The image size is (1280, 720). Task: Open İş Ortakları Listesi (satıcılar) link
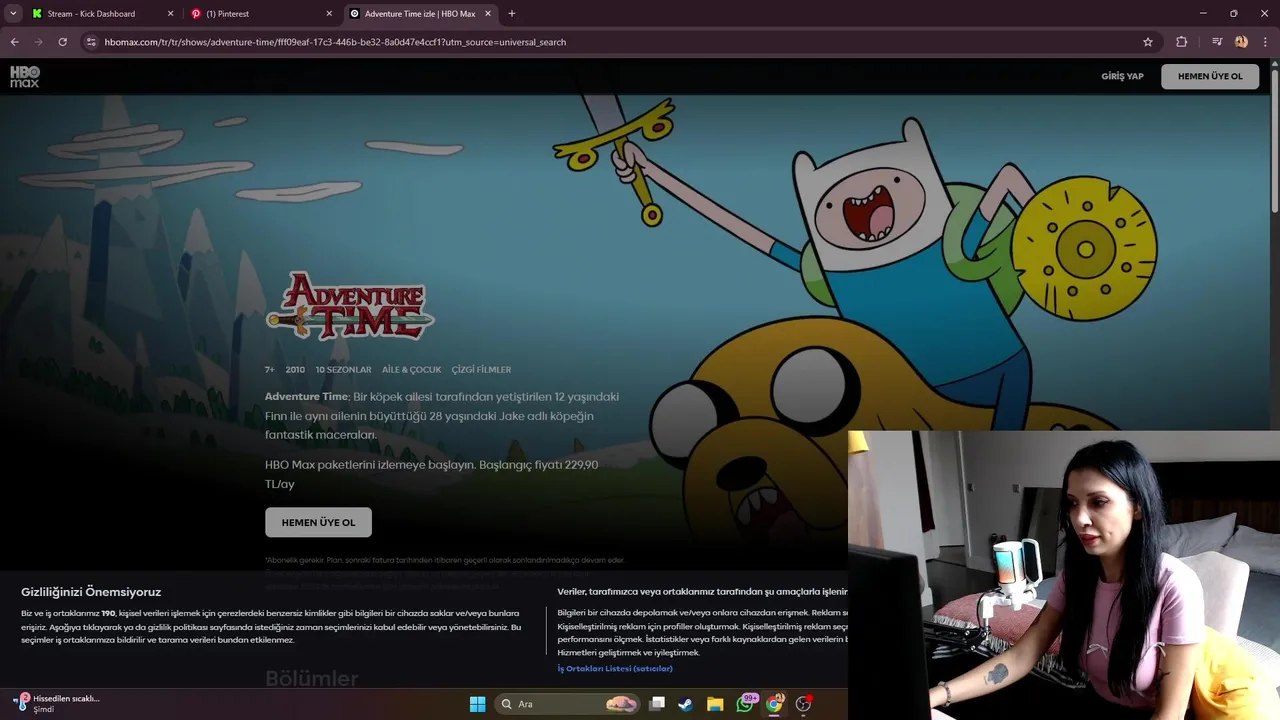[x=615, y=668]
